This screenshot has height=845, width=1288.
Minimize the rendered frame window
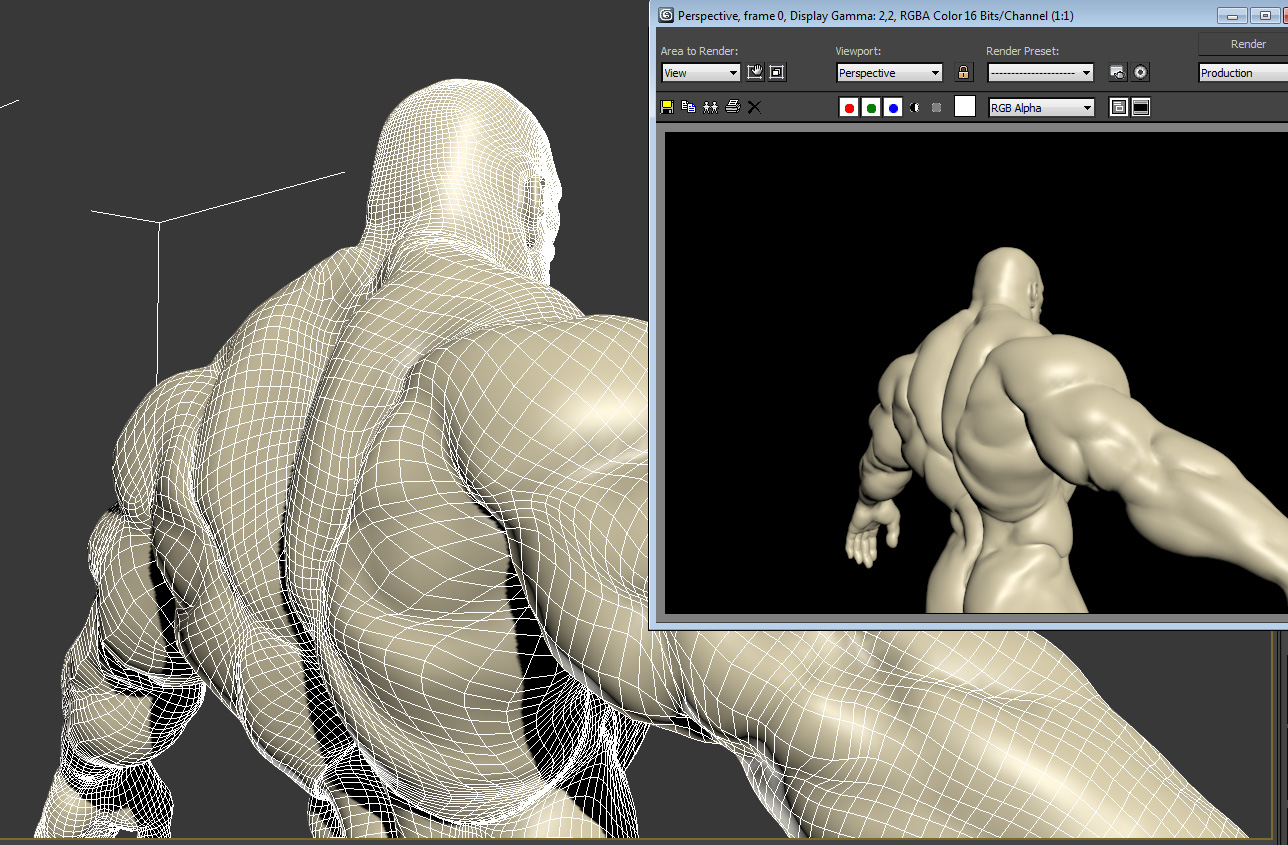(1234, 15)
